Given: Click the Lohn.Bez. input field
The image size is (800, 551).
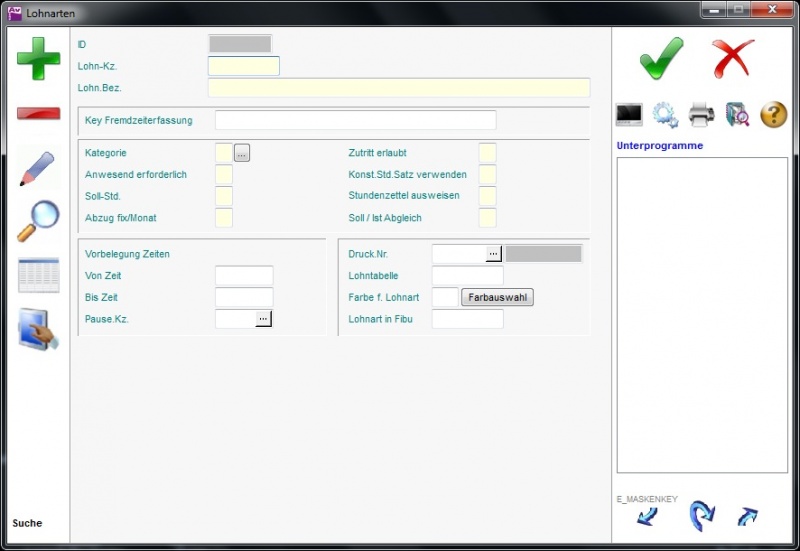Looking at the screenshot, I should point(398,88).
